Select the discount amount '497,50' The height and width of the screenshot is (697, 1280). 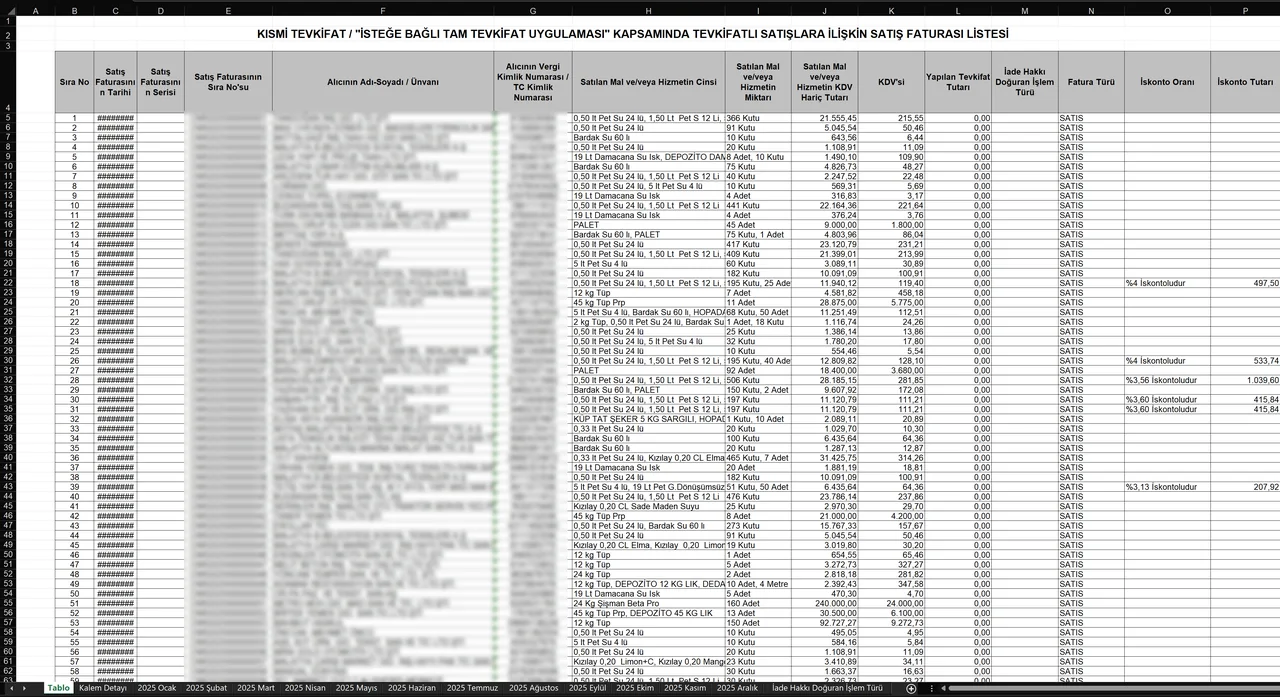tap(1245, 283)
